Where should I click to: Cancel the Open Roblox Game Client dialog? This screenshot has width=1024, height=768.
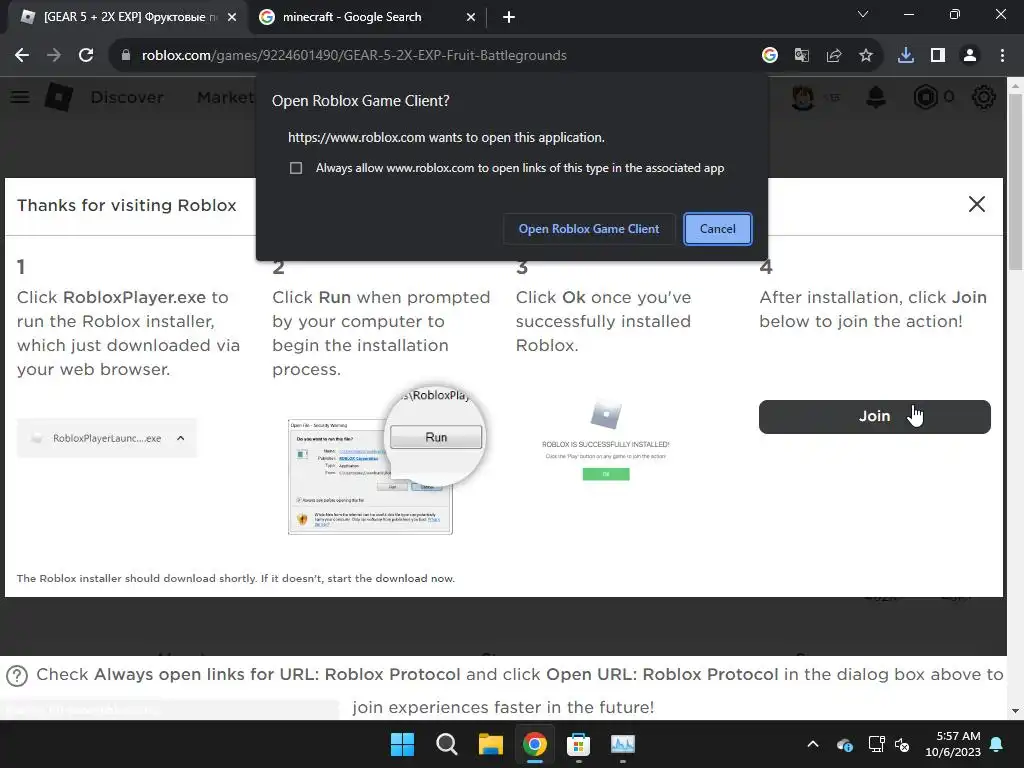click(x=718, y=229)
